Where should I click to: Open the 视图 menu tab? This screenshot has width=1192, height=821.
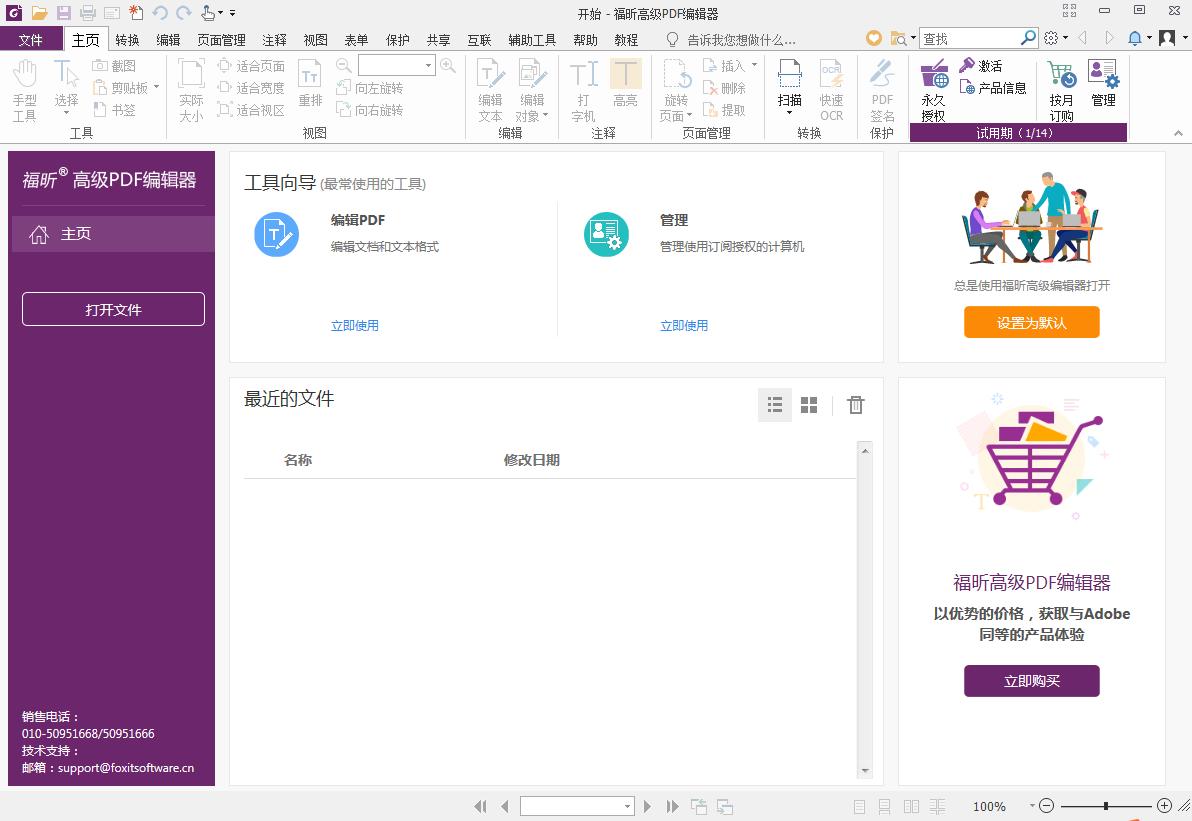pos(315,40)
